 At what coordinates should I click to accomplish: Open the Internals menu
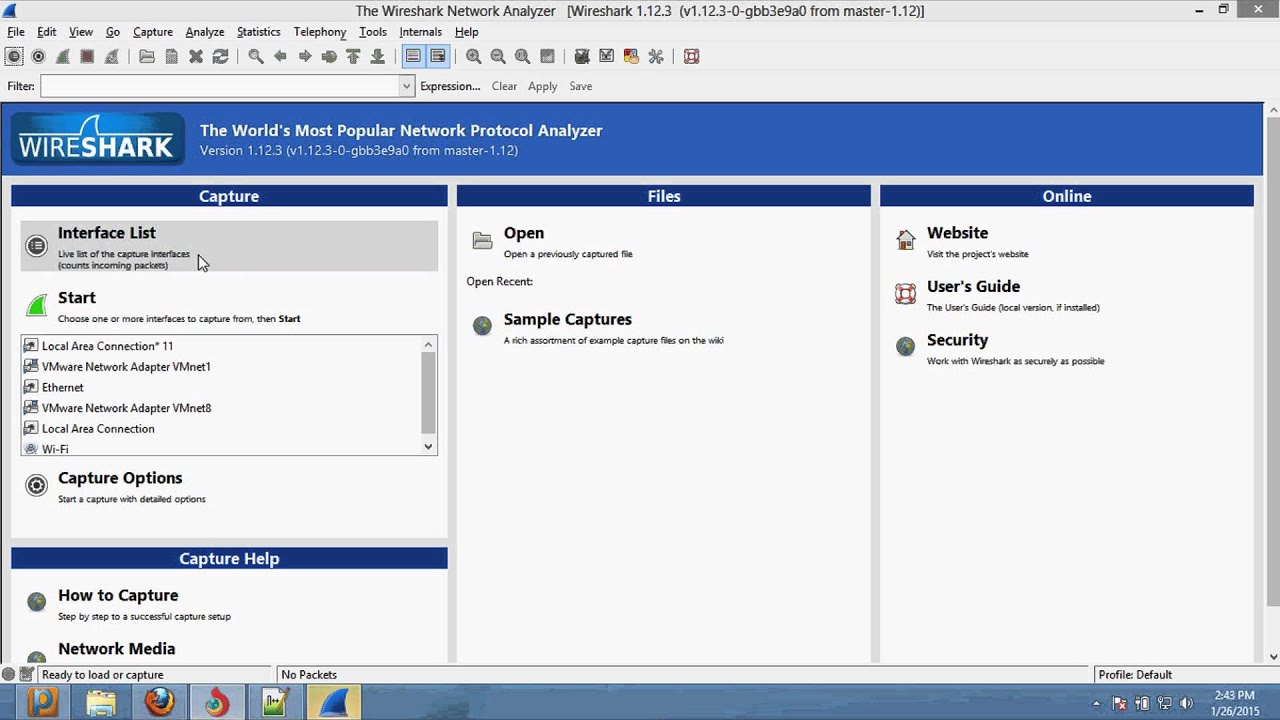tap(421, 32)
